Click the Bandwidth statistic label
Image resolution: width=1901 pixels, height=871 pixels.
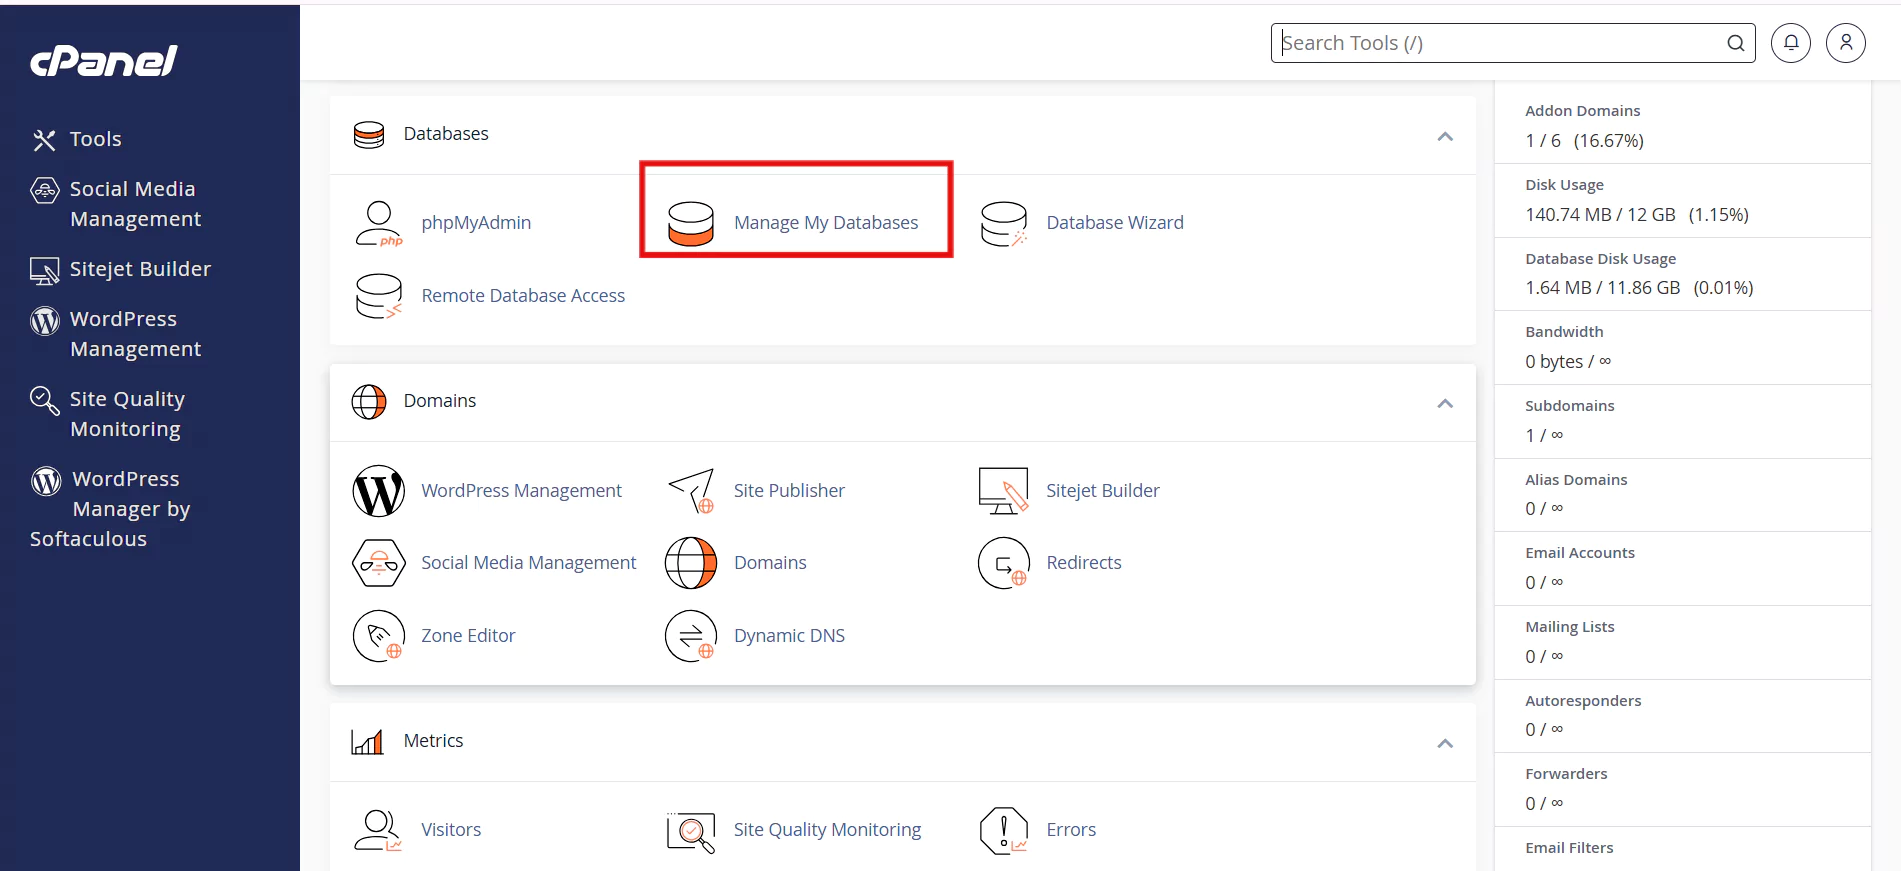[1564, 332]
